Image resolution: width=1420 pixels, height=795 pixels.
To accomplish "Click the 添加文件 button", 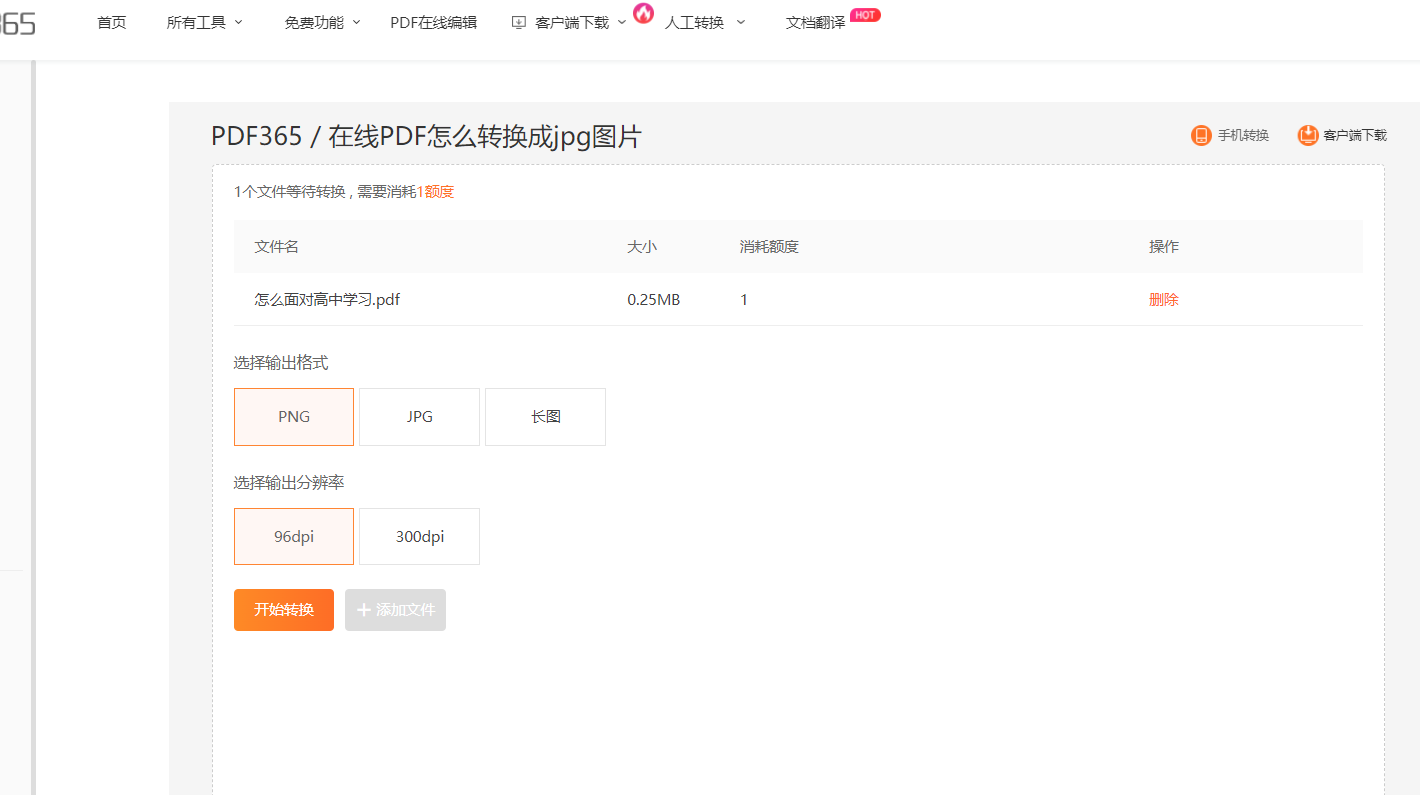I will tap(395, 610).
